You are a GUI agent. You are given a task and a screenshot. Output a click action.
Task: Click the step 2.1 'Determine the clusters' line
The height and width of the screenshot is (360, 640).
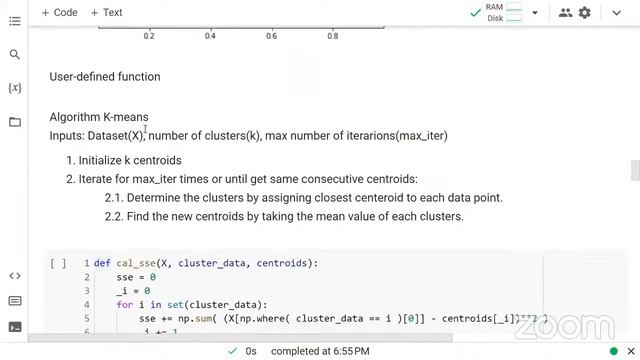coord(304,198)
